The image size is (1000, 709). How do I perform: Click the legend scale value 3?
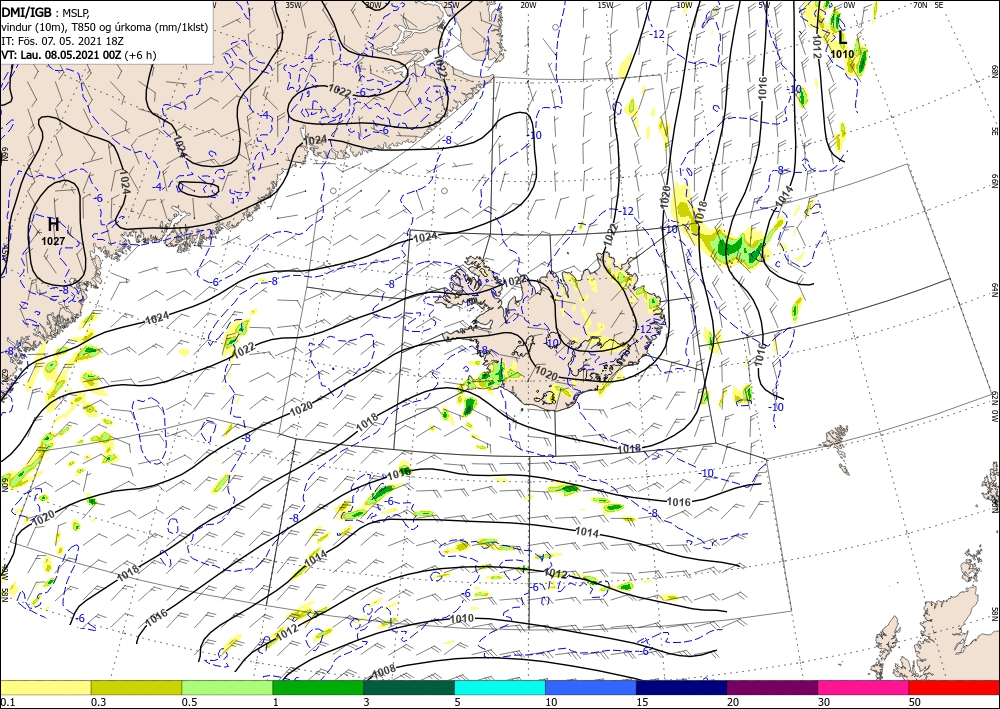(366, 702)
